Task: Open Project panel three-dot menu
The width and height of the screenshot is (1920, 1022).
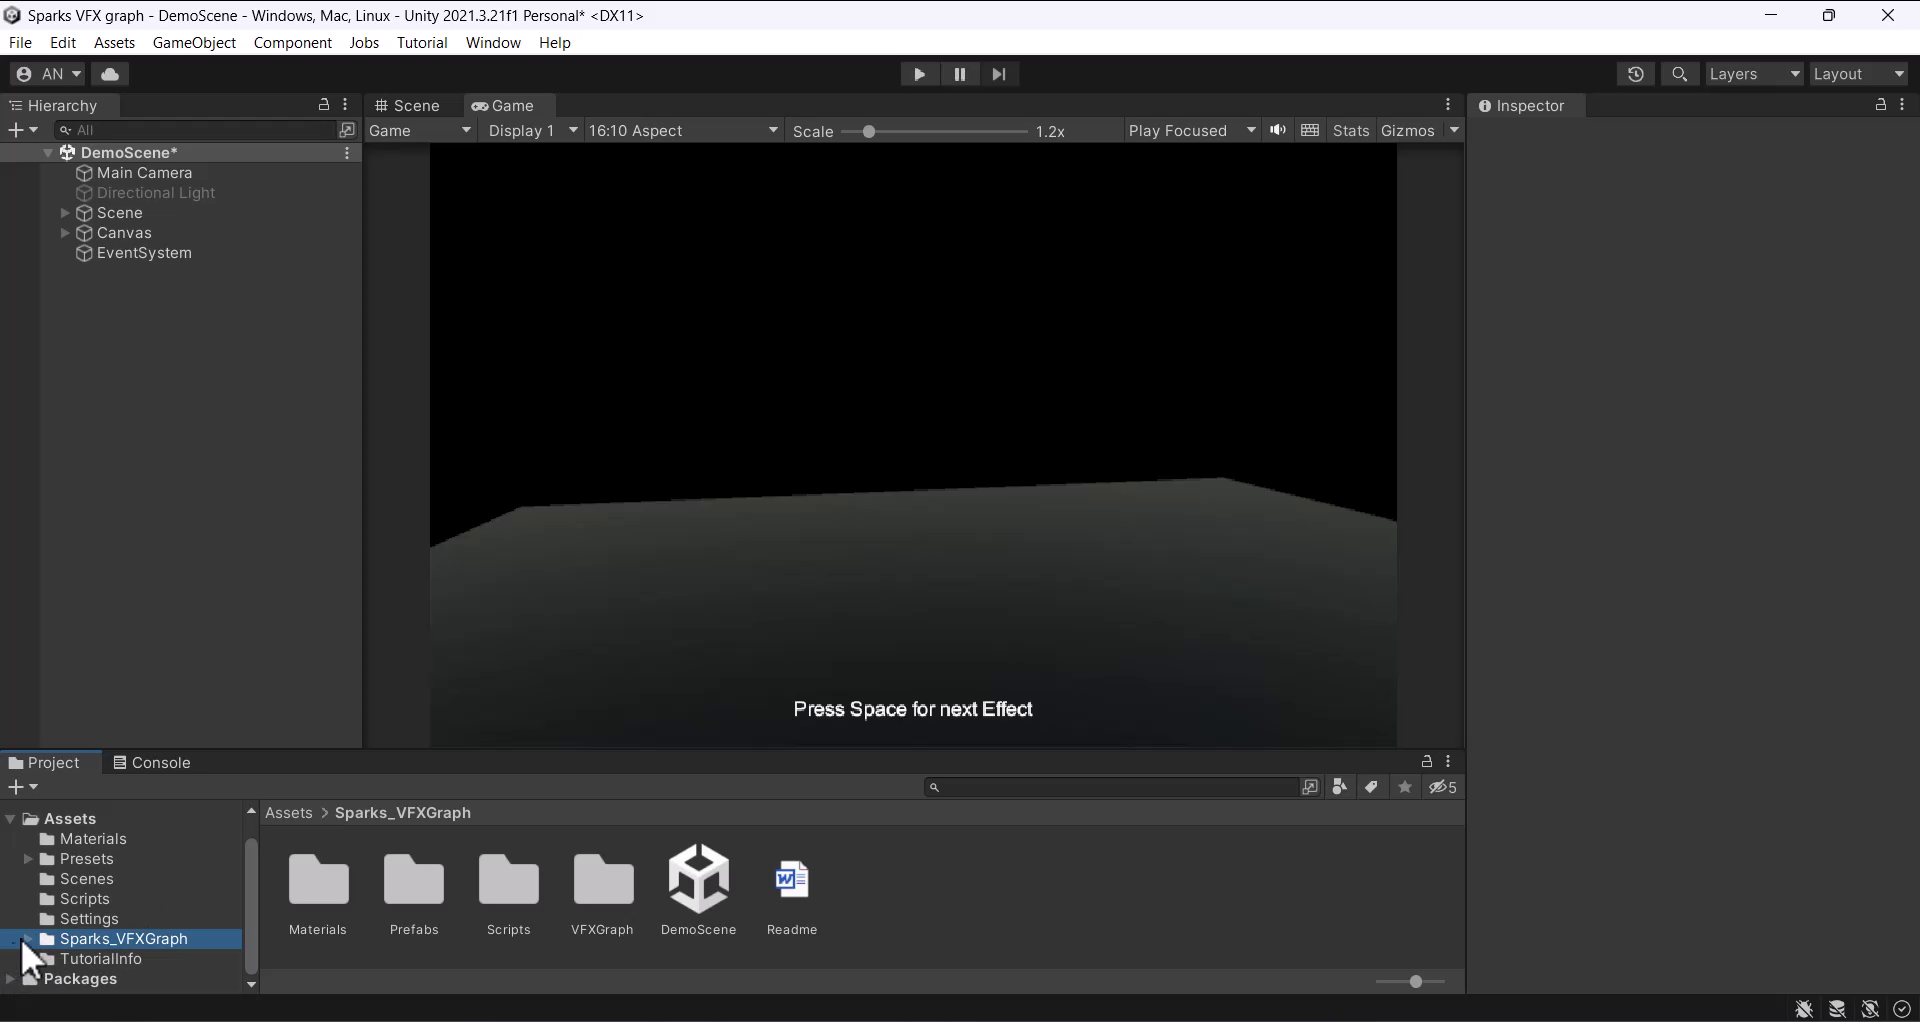Action: [1449, 762]
